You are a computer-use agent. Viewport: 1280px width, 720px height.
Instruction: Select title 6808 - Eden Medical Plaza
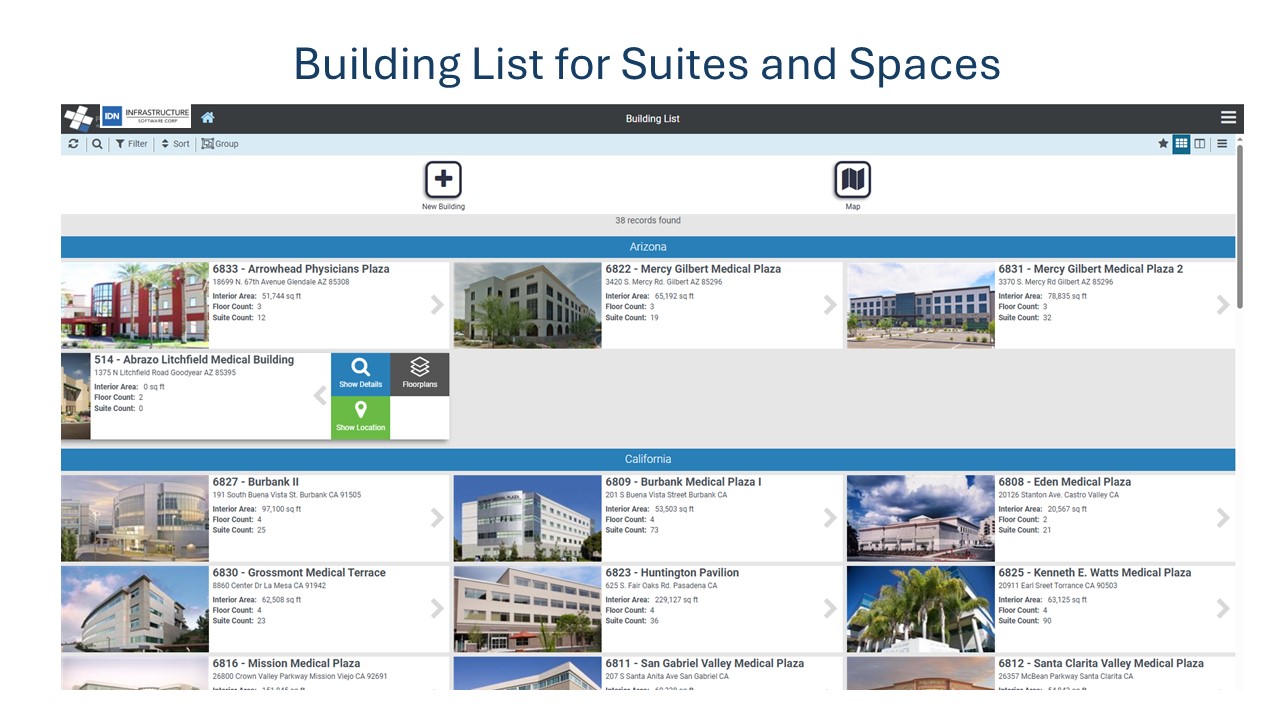[x=1064, y=482]
